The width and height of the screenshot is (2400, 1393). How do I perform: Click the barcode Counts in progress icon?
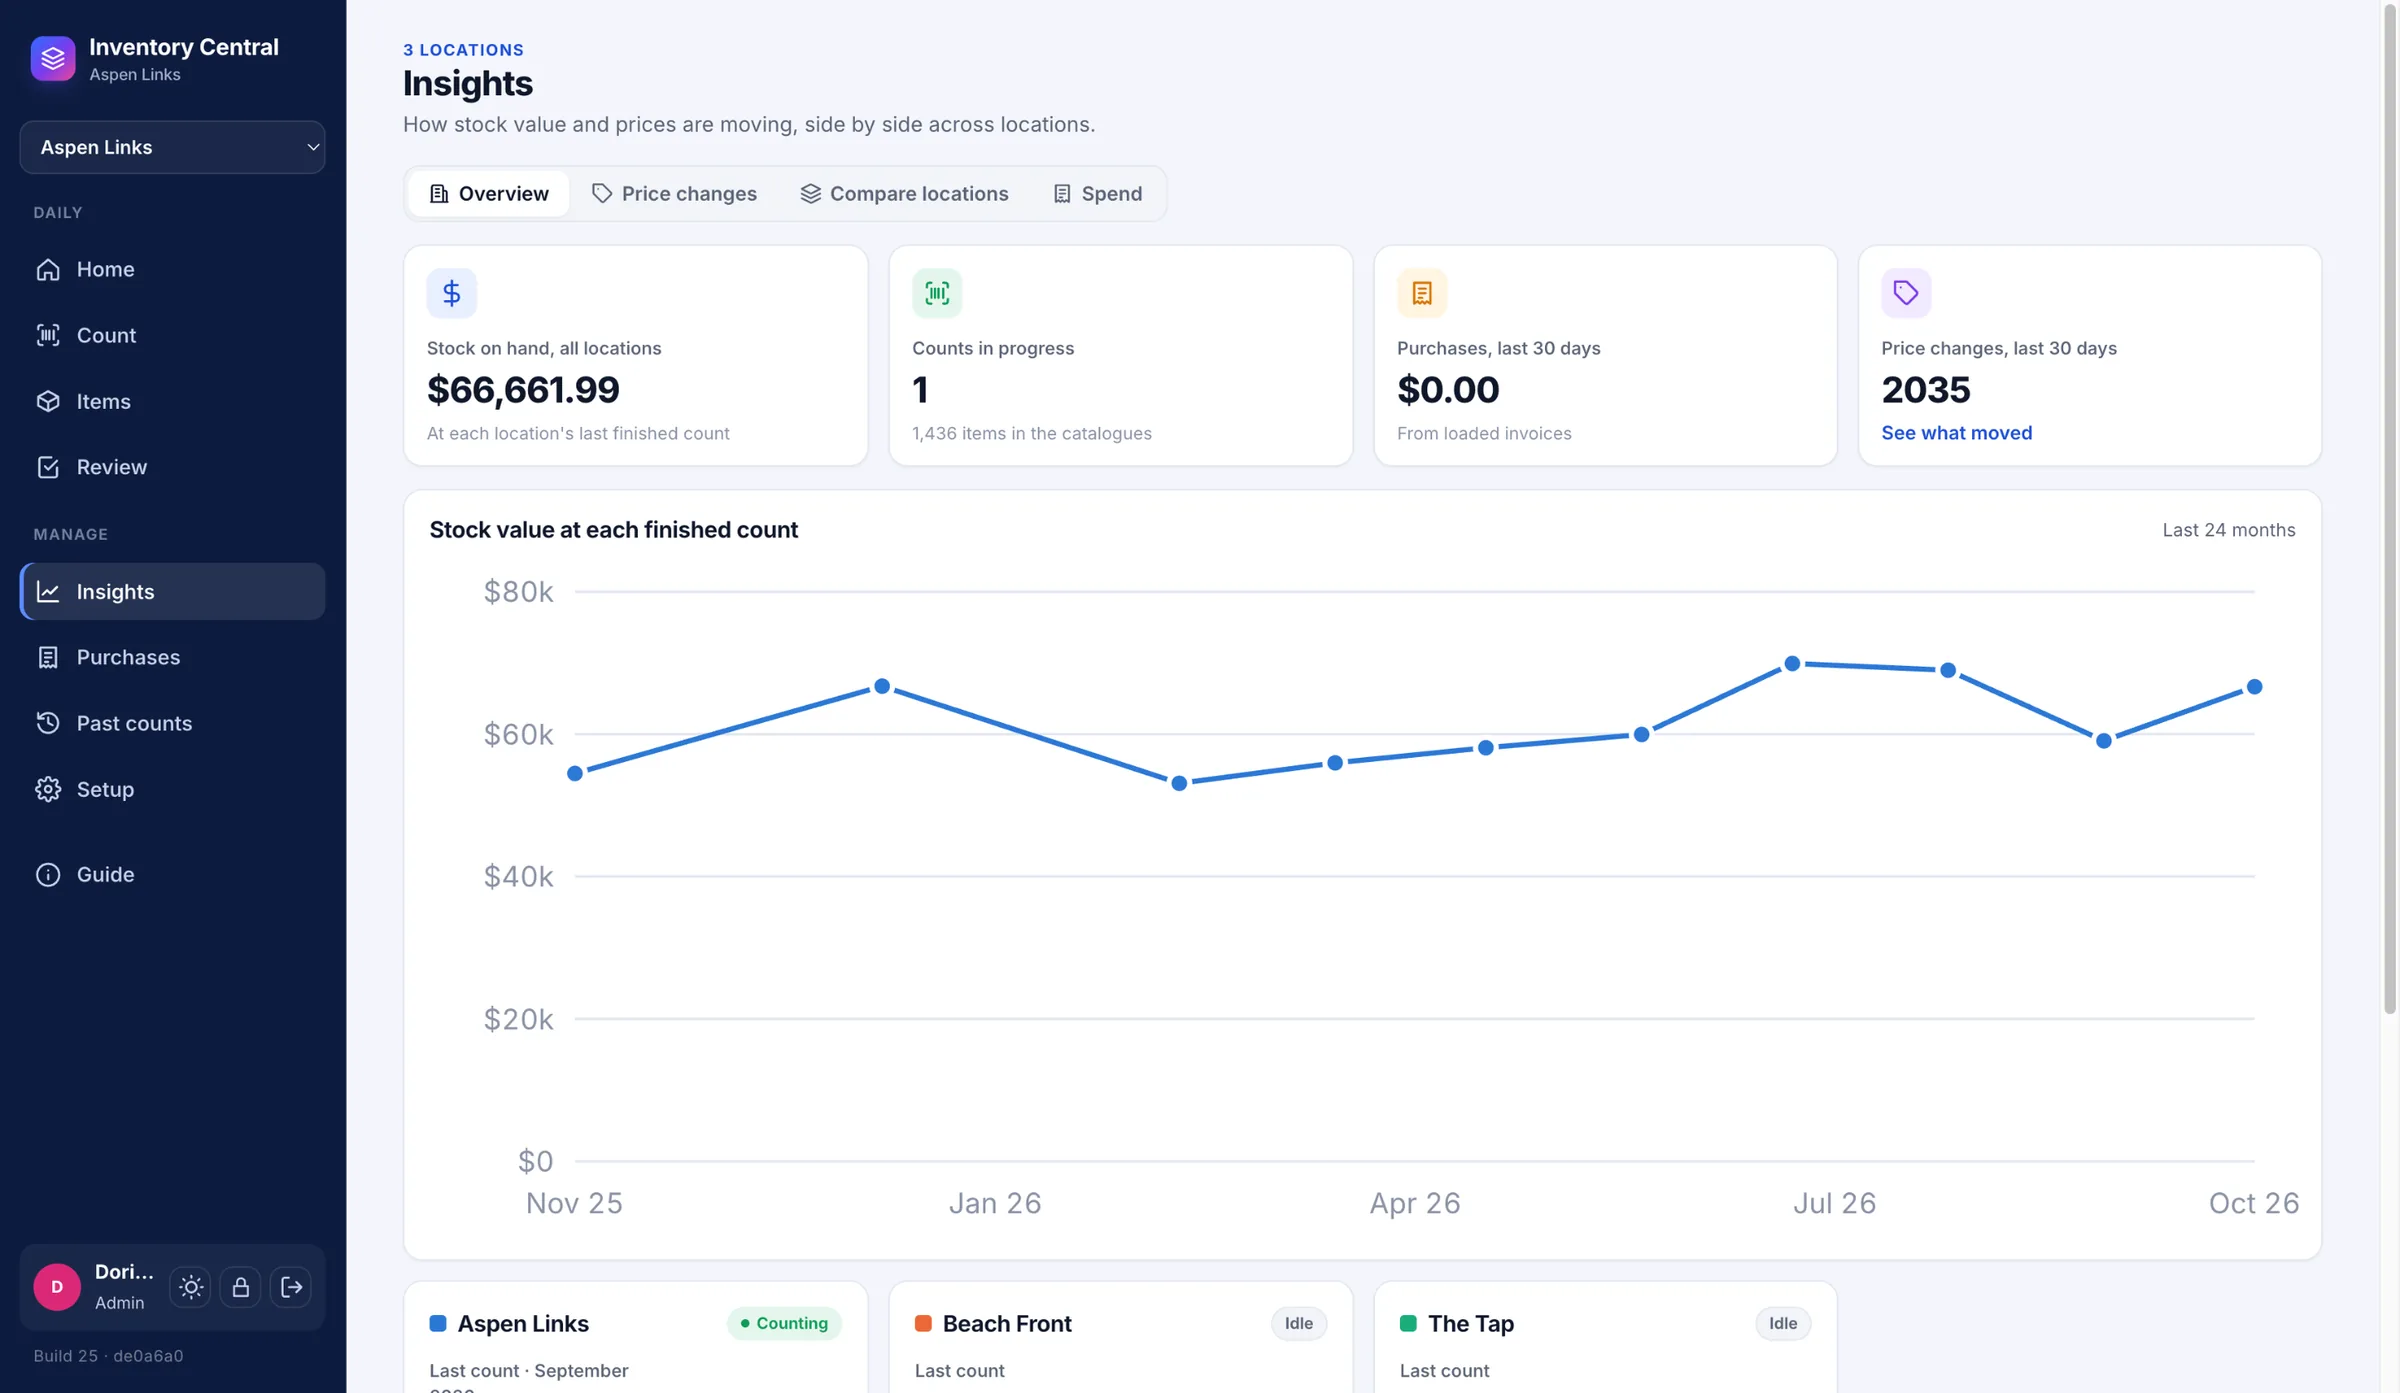(x=937, y=293)
